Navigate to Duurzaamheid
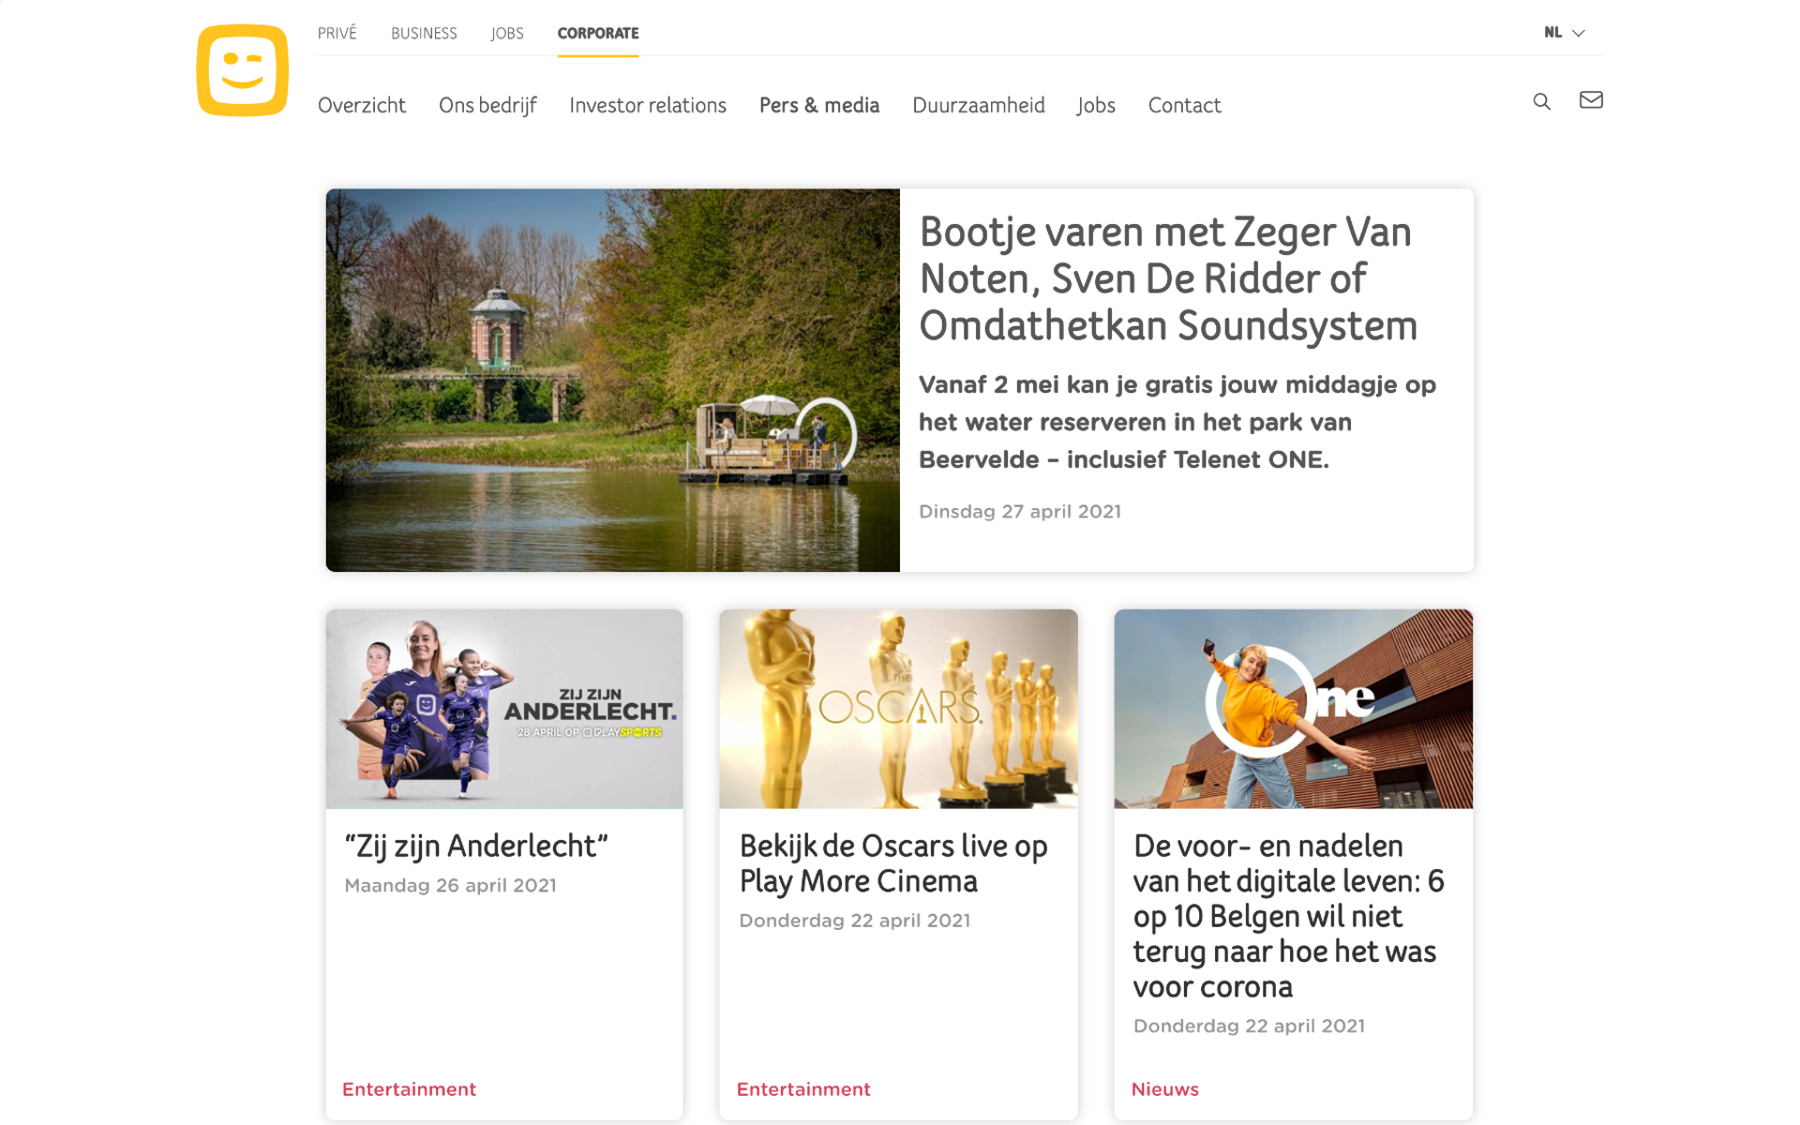The width and height of the screenshot is (1800, 1125). 979,105
